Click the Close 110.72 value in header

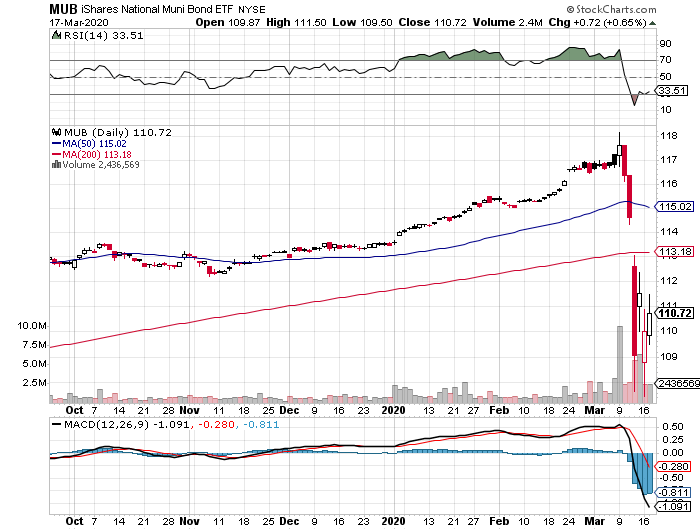click(x=432, y=22)
